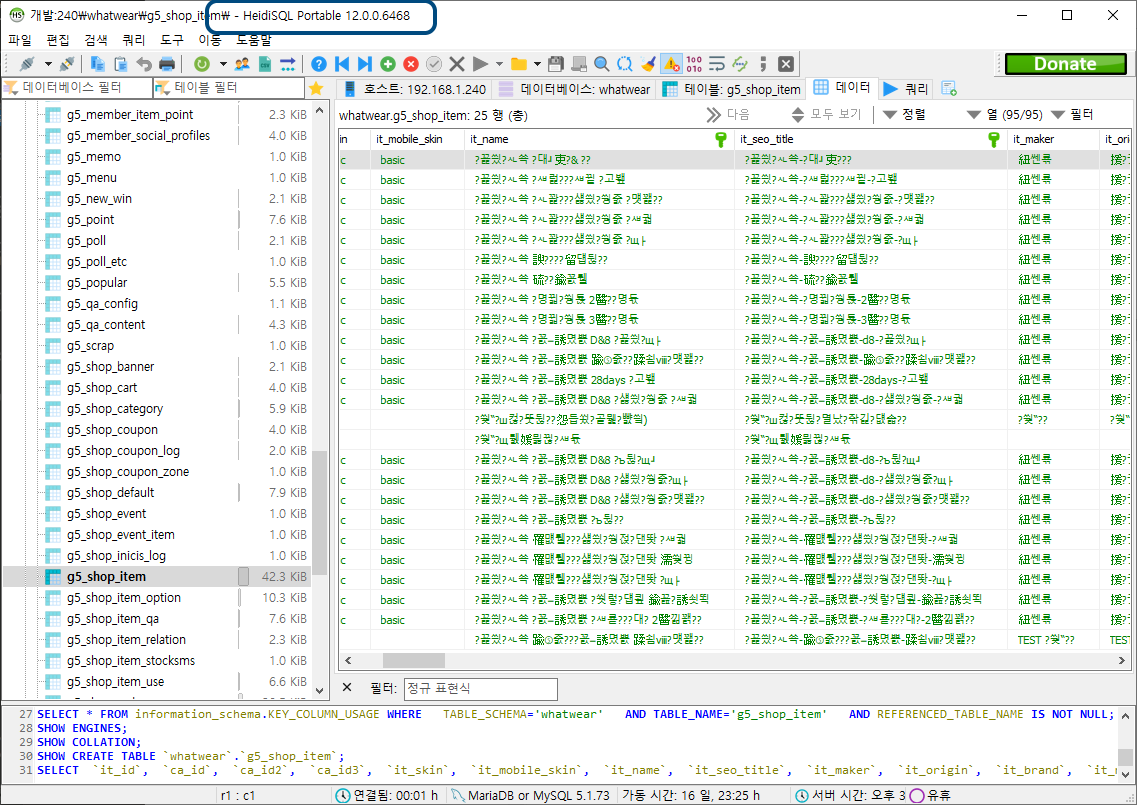Go to the first row icon
This screenshot has width=1137, height=805.
coord(342,64)
